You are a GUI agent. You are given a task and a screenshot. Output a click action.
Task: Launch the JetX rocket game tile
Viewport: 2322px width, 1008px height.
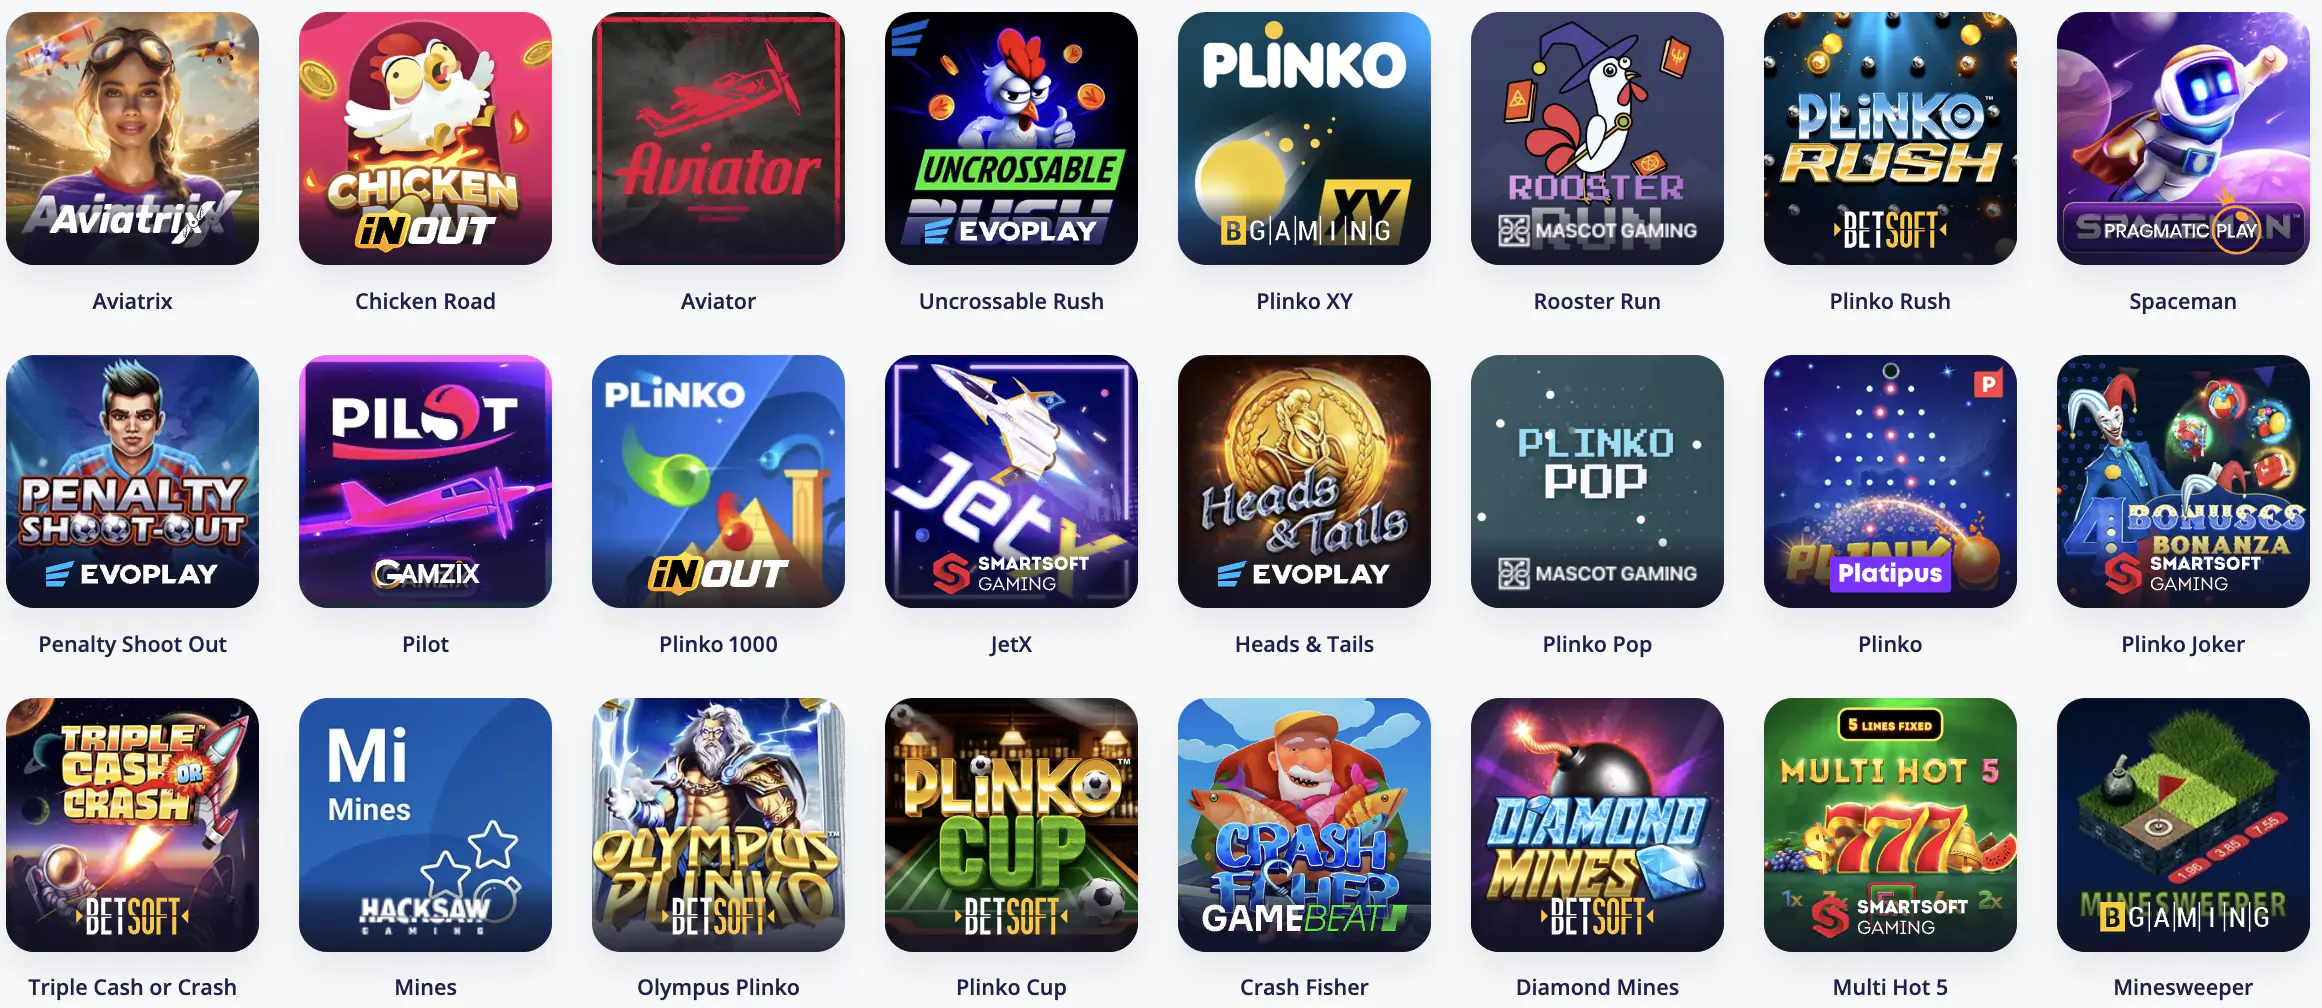tap(1011, 481)
